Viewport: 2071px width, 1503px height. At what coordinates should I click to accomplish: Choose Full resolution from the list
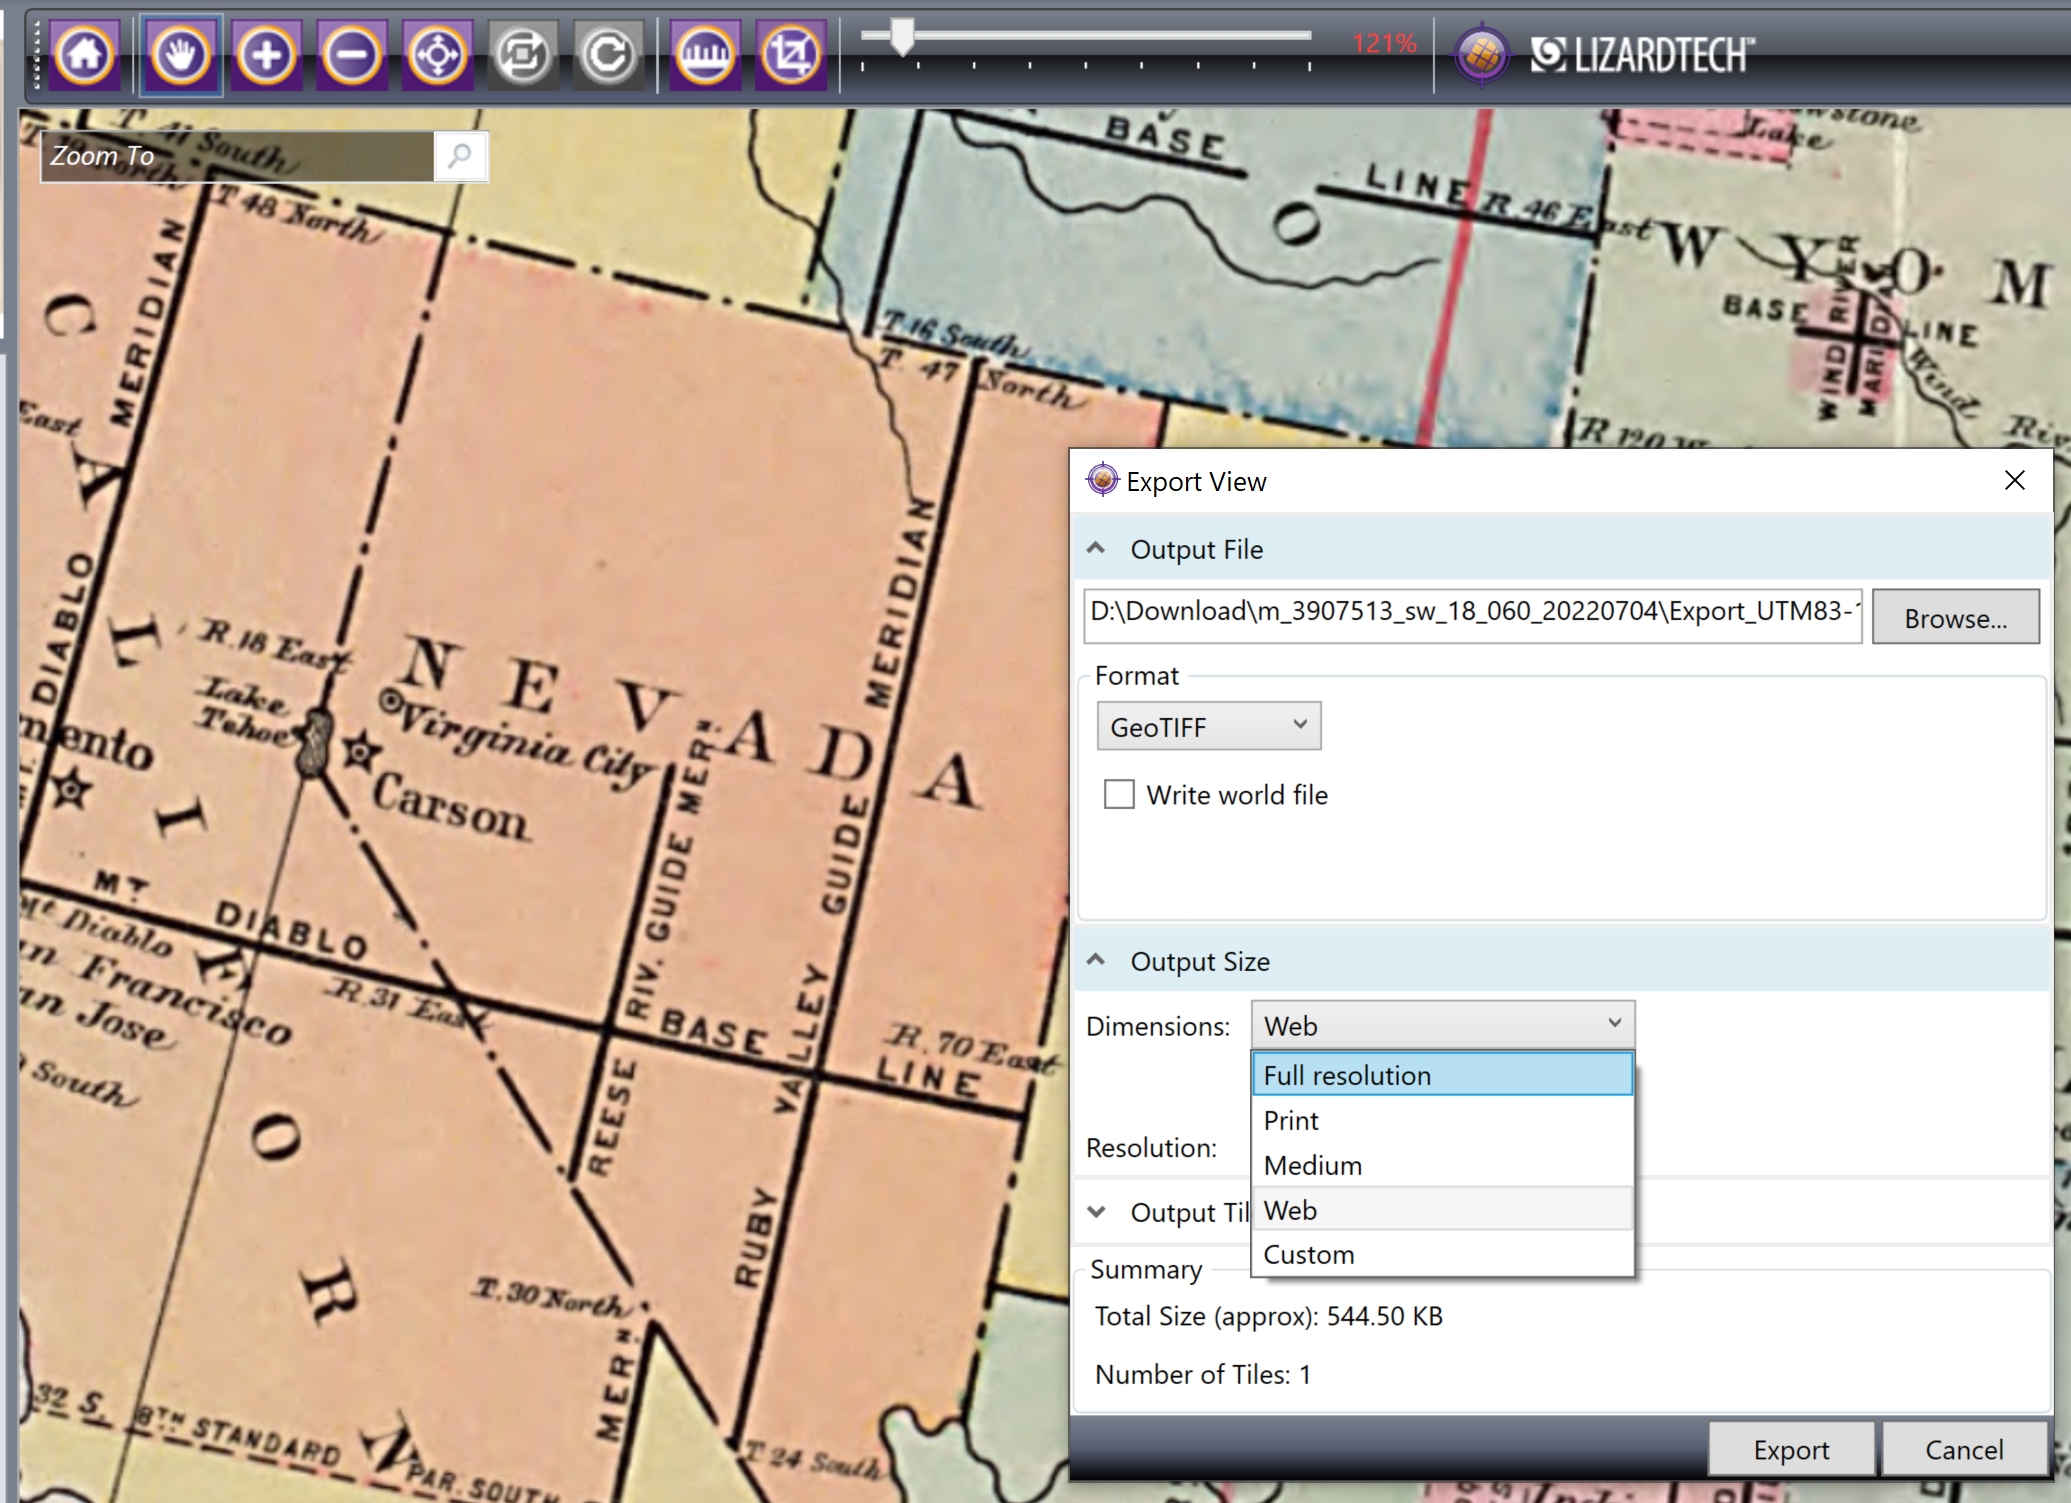[1442, 1075]
